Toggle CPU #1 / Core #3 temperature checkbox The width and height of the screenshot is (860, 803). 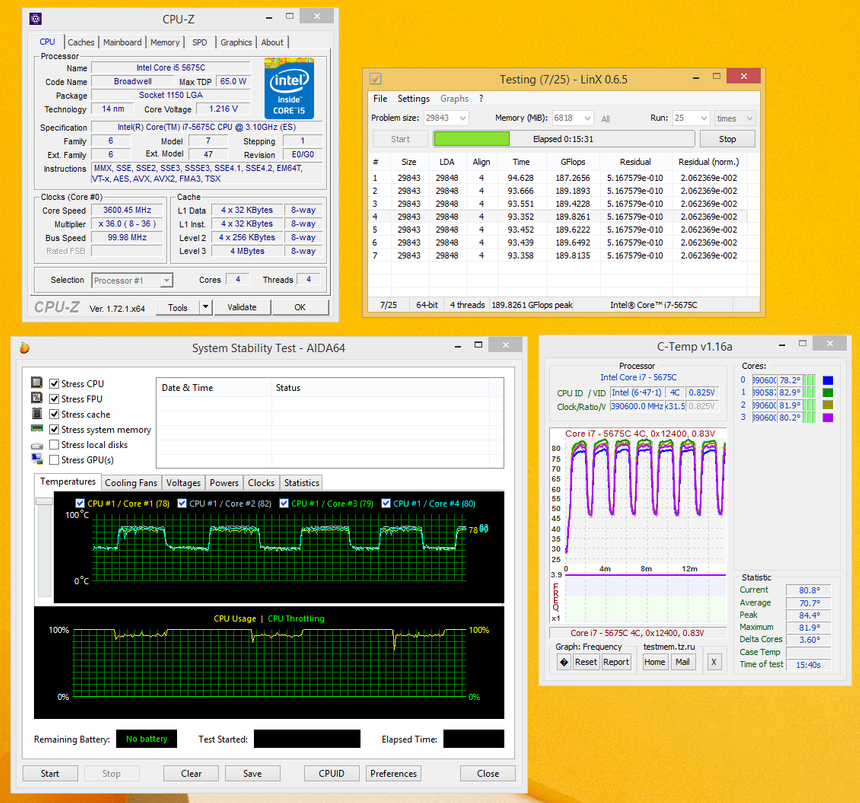click(x=285, y=504)
